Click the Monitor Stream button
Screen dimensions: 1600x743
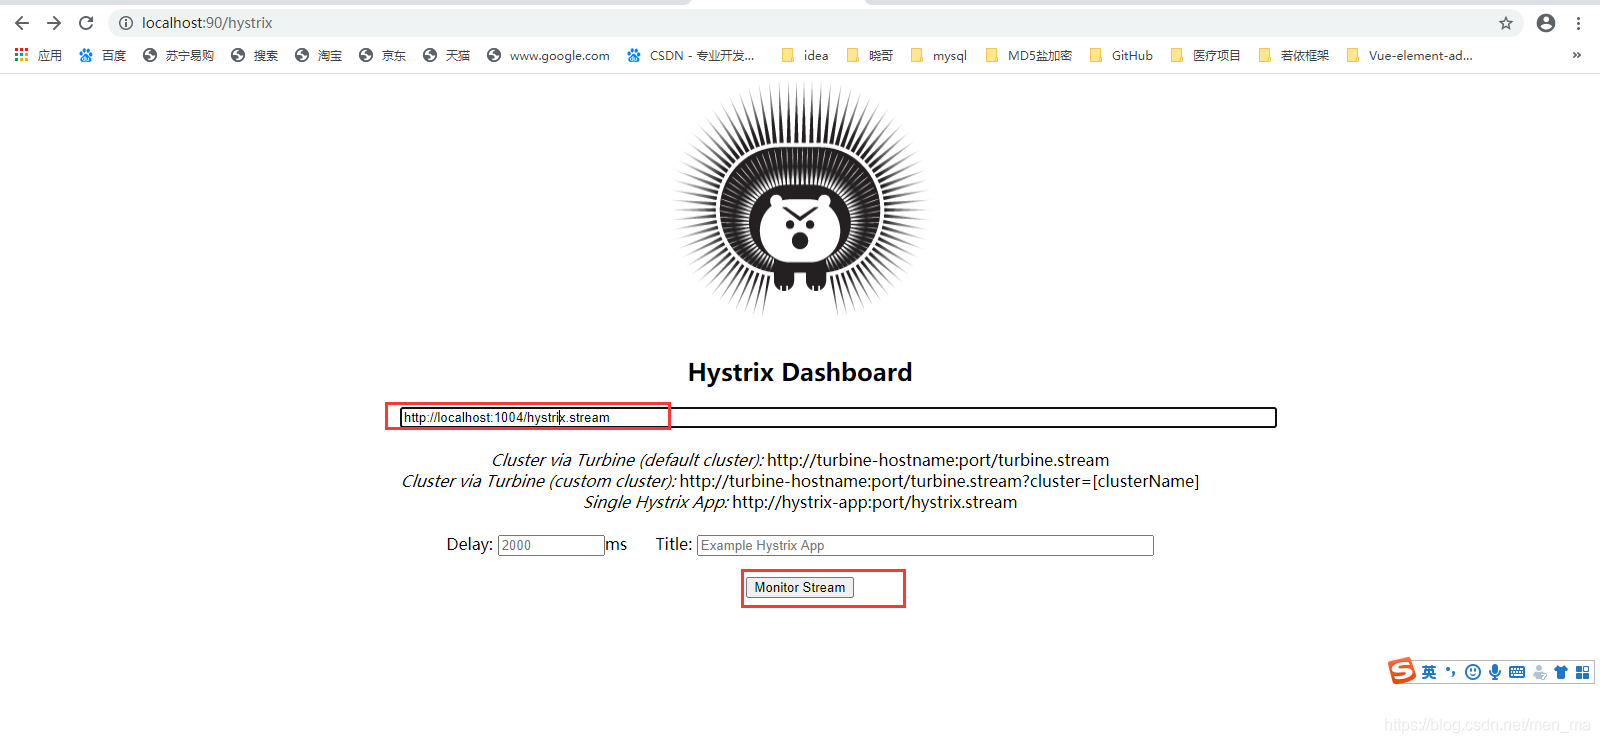(x=799, y=587)
